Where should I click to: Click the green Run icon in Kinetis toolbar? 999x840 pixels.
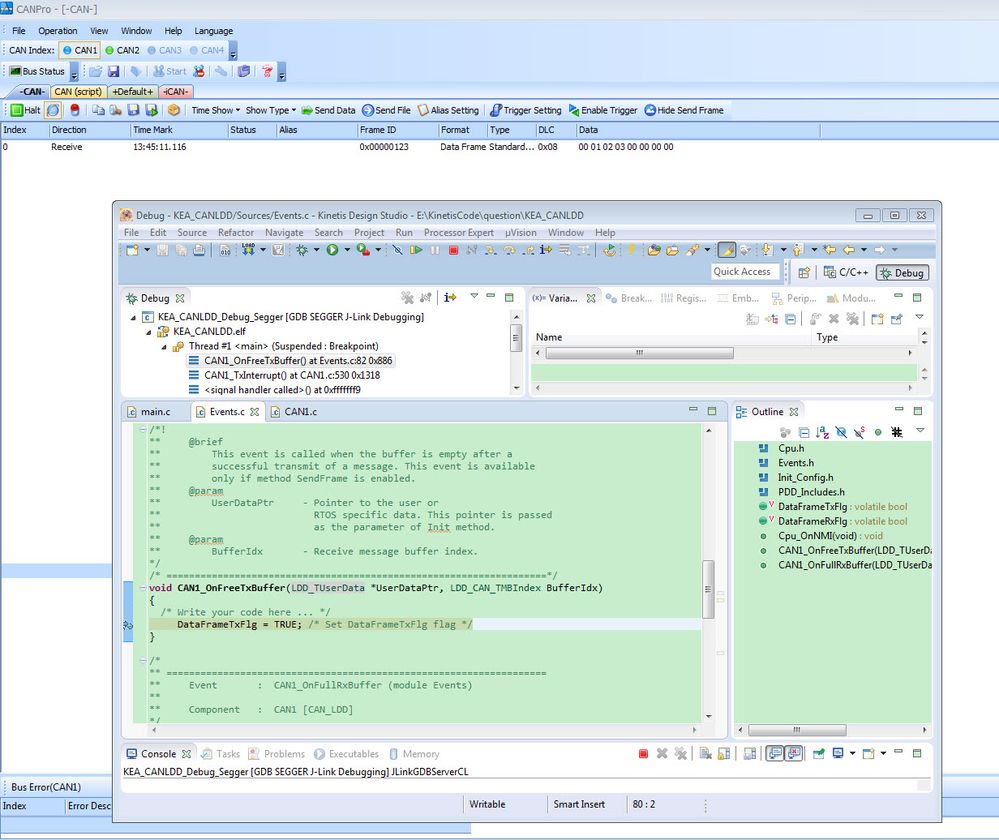click(x=333, y=250)
